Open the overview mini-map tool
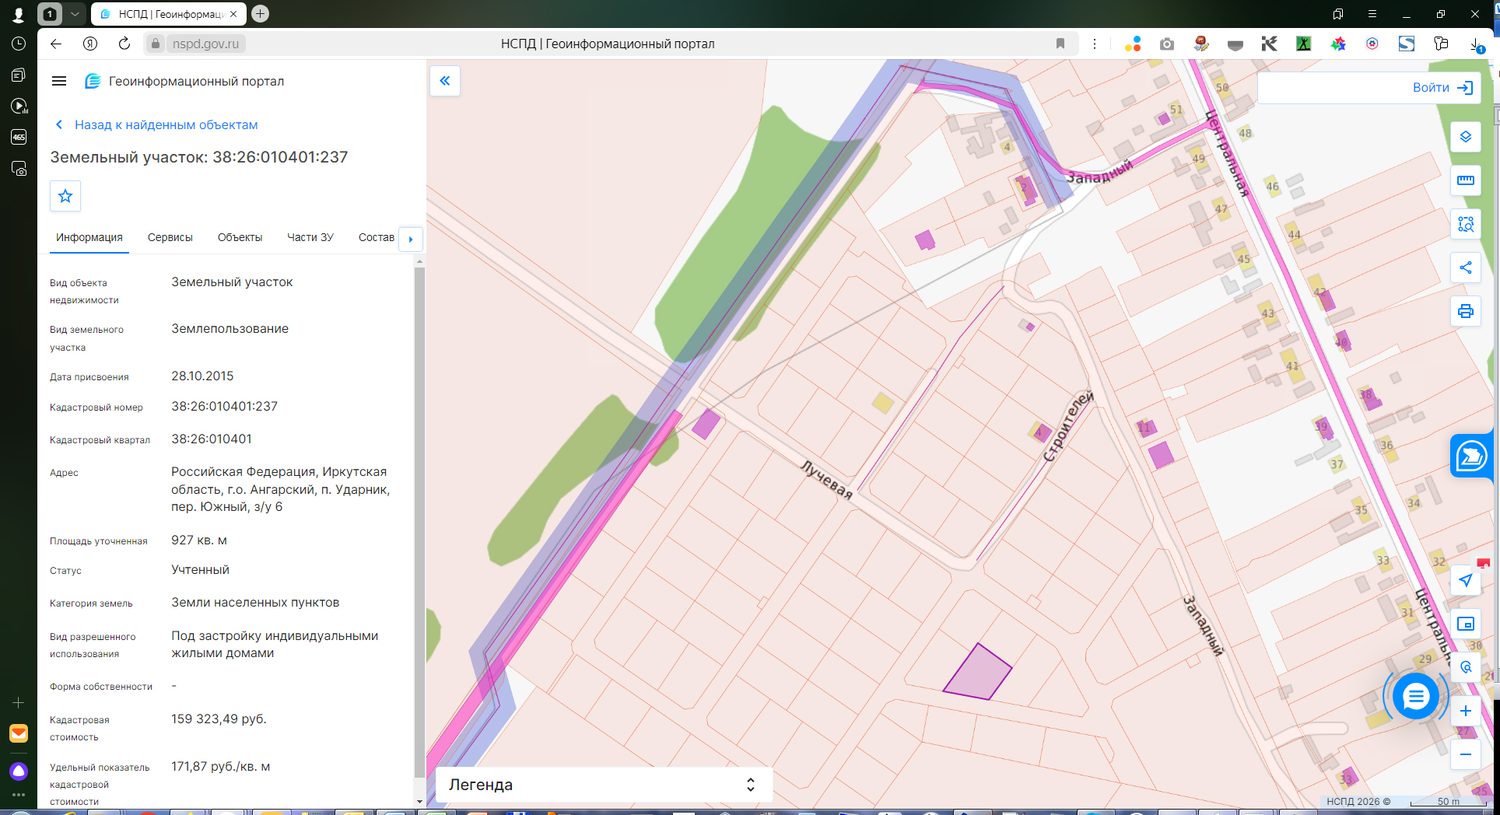1500x815 pixels. click(x=1465, y=624)
